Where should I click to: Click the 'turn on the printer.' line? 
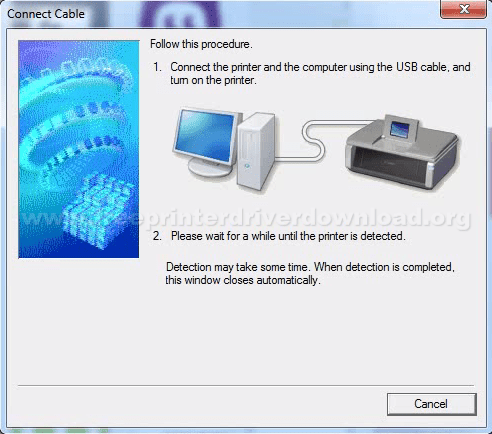point(213,80)
